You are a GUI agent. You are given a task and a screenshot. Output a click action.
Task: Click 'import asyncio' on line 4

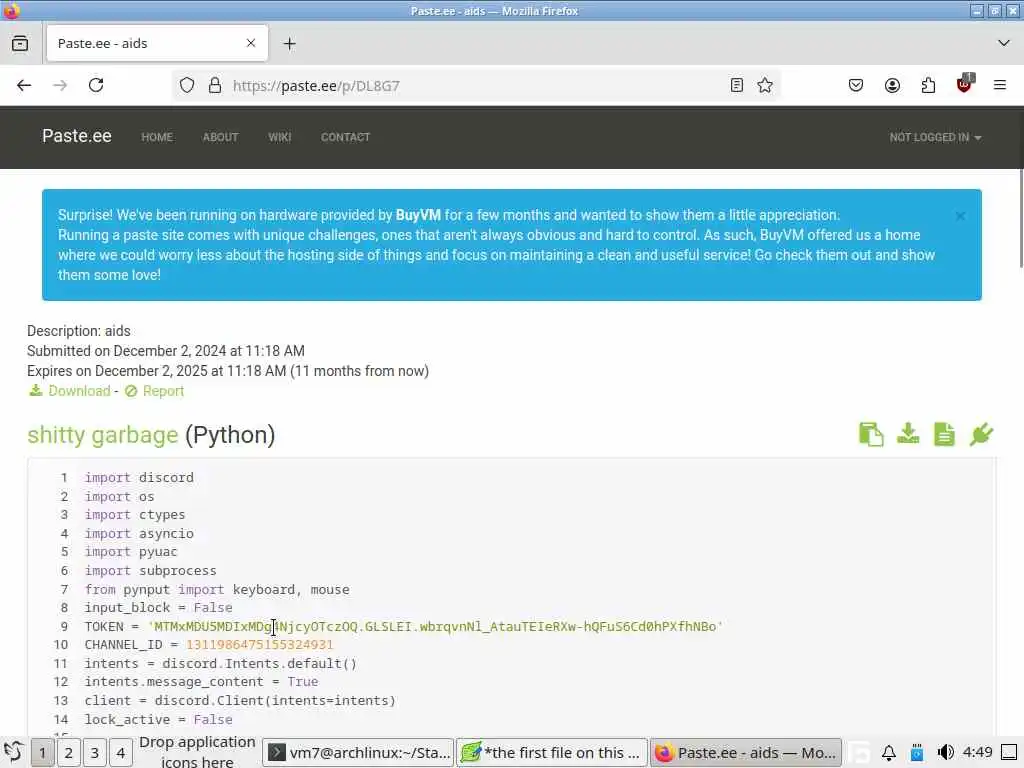[139, 533]
